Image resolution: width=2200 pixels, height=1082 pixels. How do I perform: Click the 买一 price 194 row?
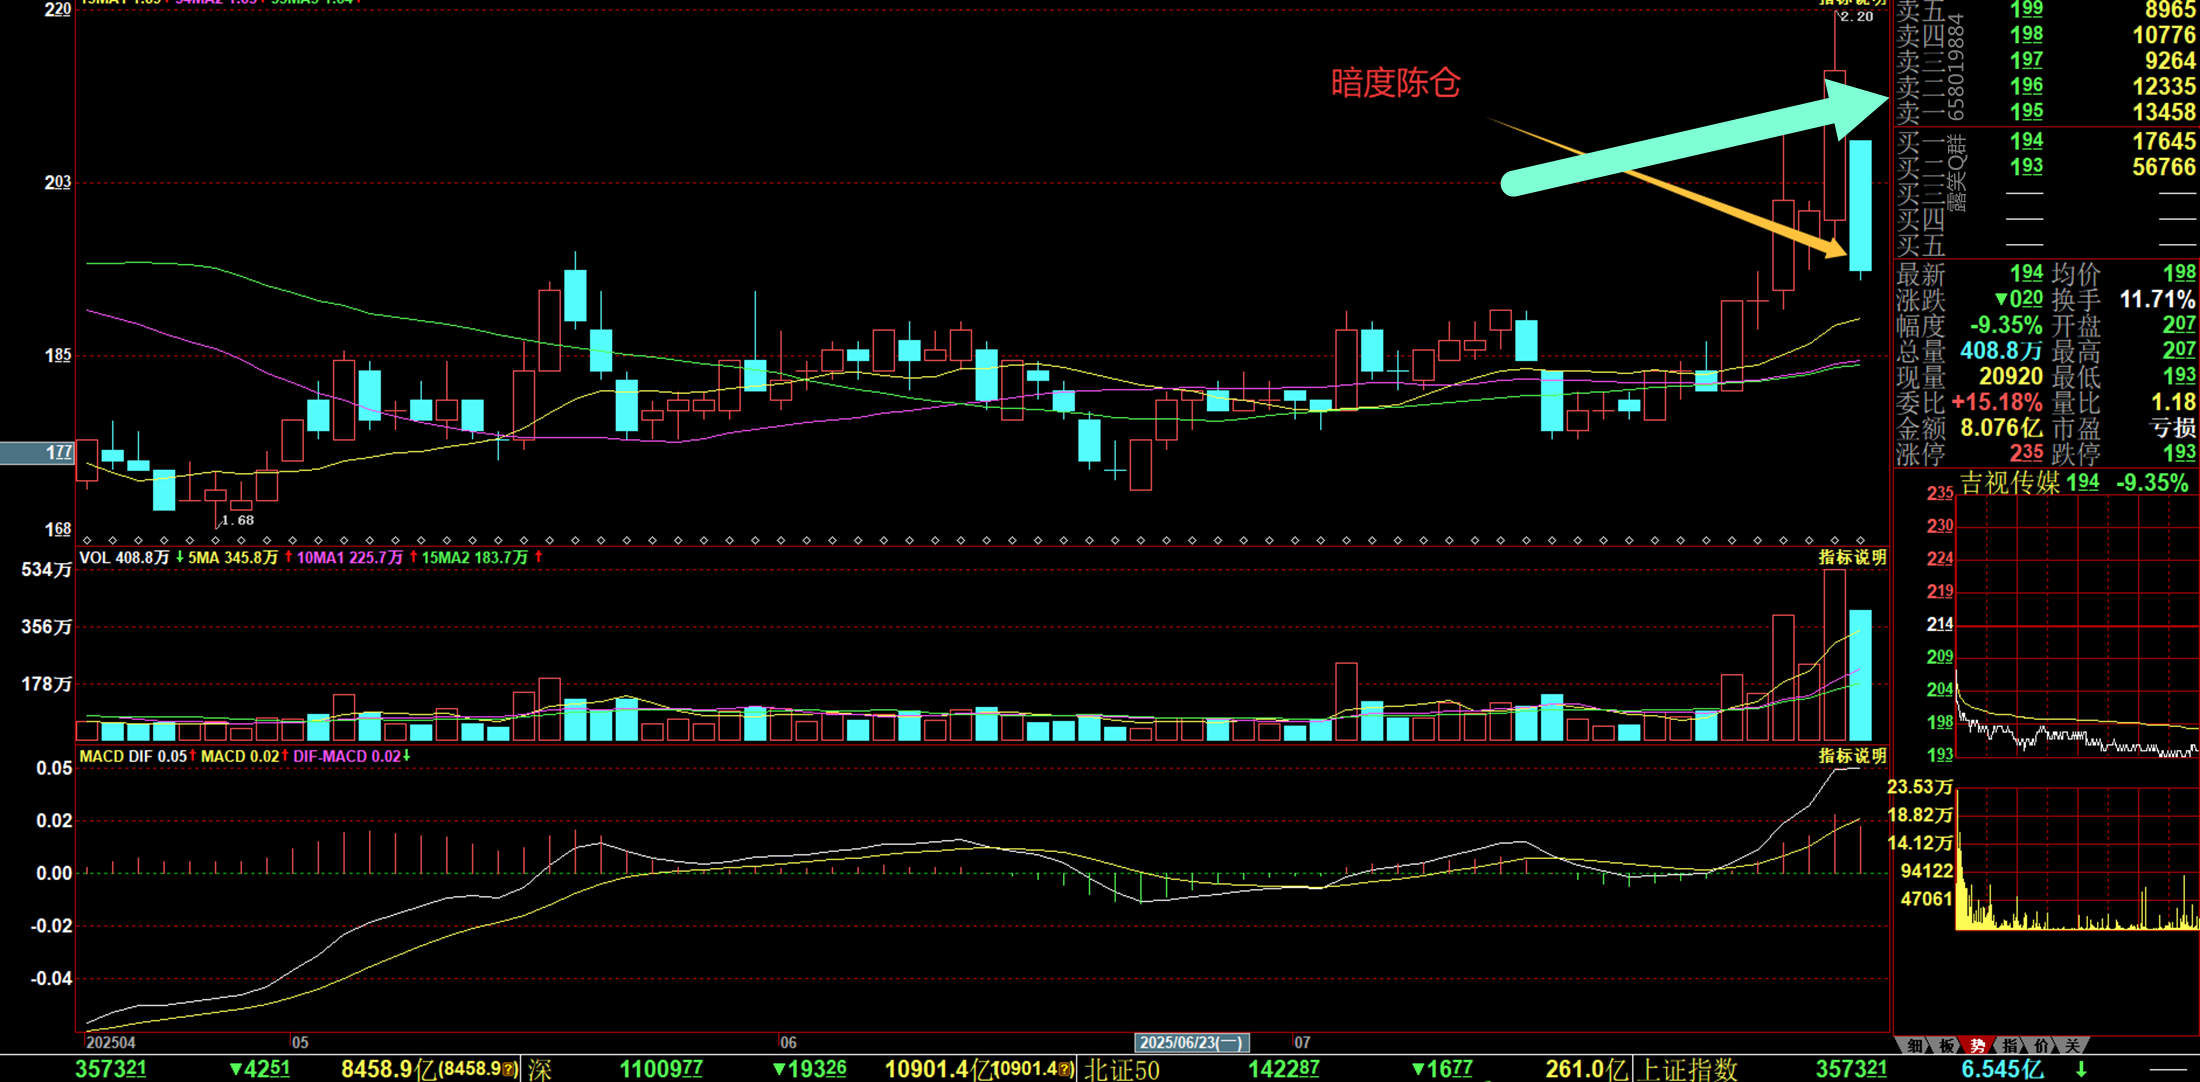[x=2046, y=141]
